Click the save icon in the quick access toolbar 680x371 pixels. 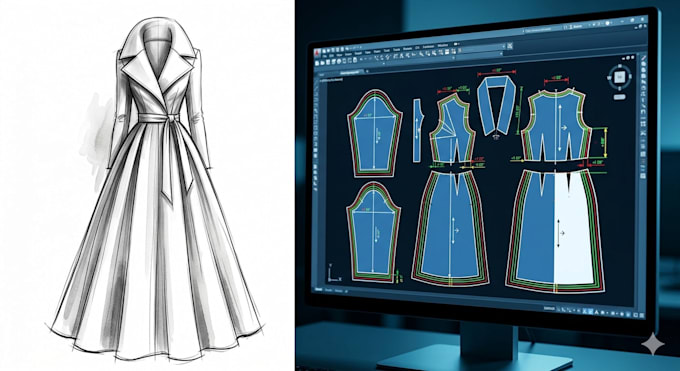[x=333, y=49]
